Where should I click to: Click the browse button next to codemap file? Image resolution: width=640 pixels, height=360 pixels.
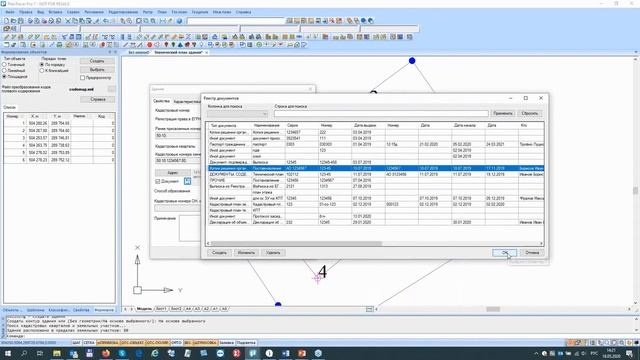tap(111, 89)
